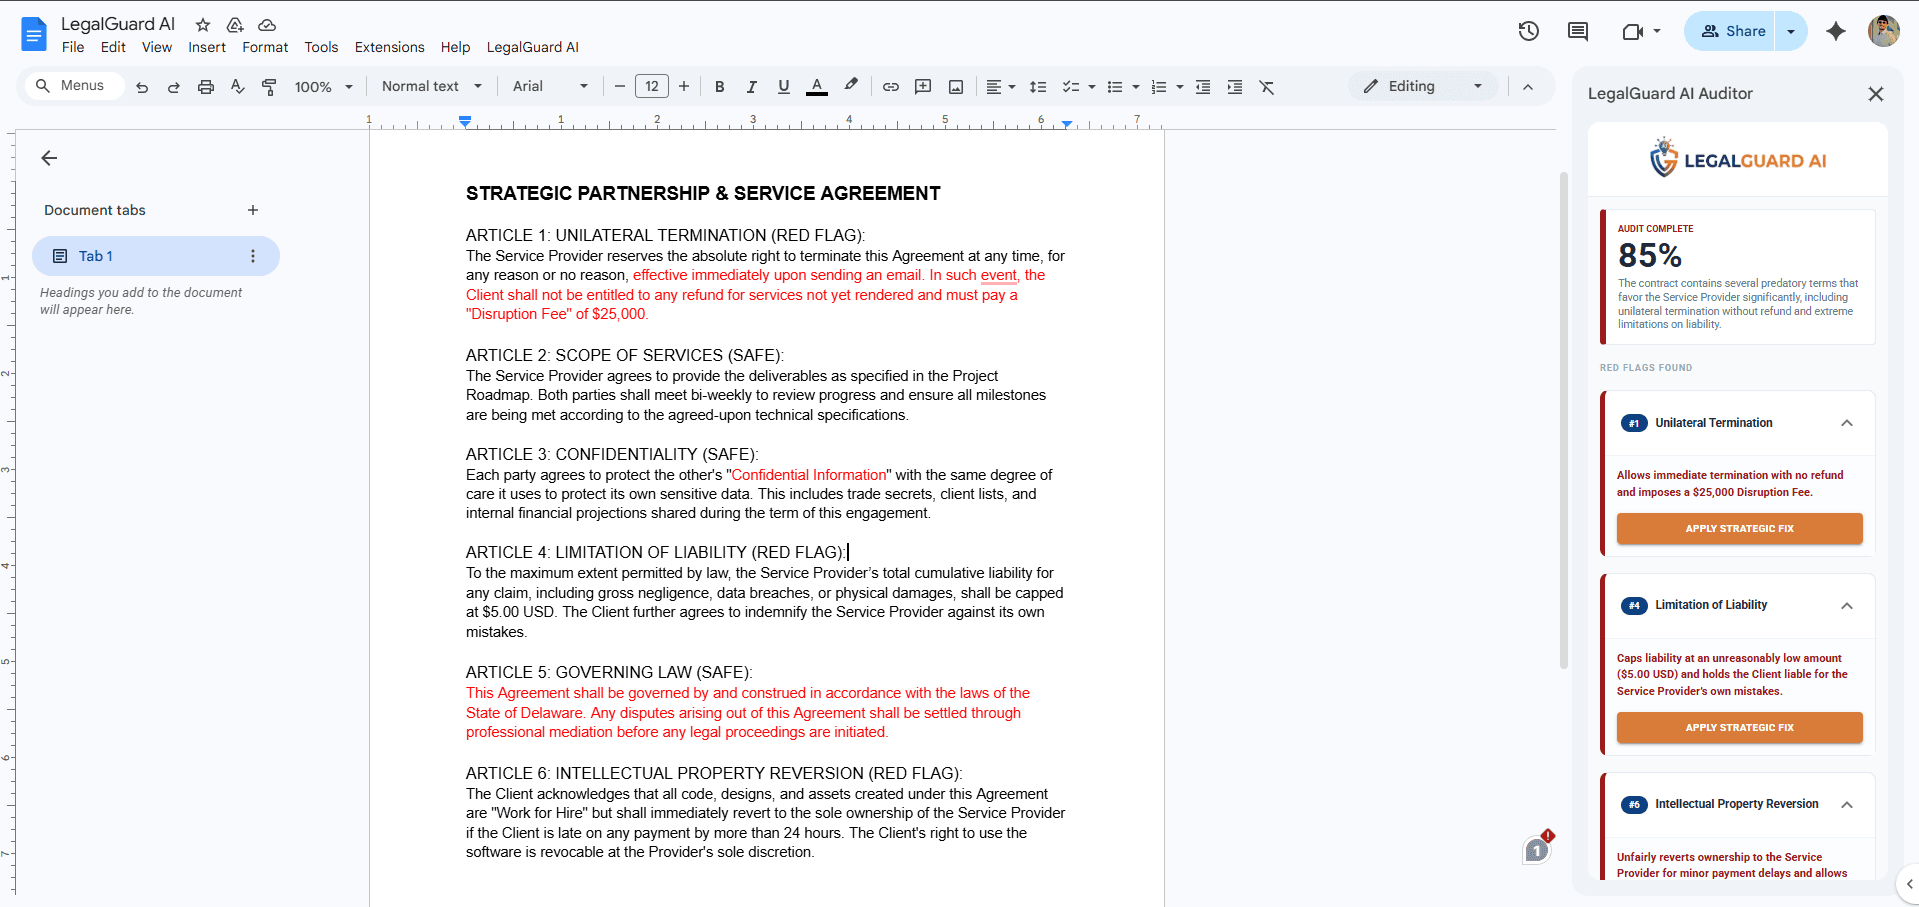This screenshot has width=1919, height=907.
Task: Close the document tabs panel
Action: point(49,158)
